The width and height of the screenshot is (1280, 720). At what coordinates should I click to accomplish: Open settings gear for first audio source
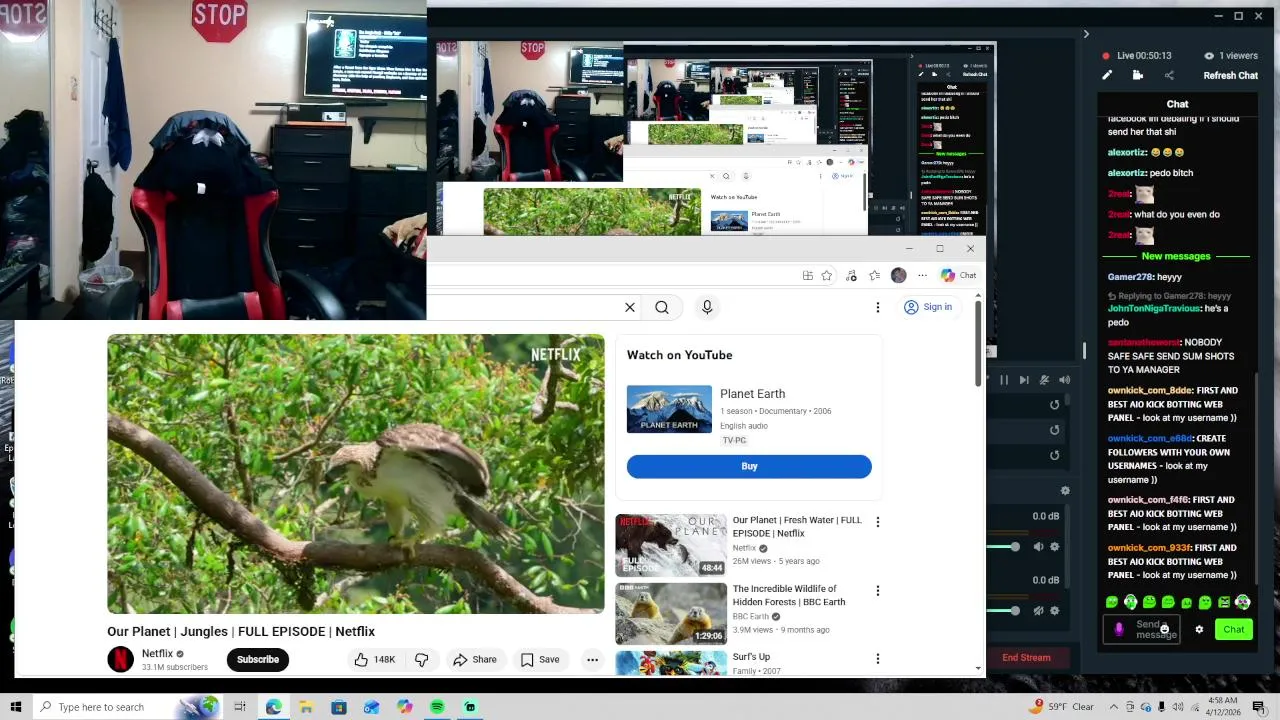[x=1054, y=547]
